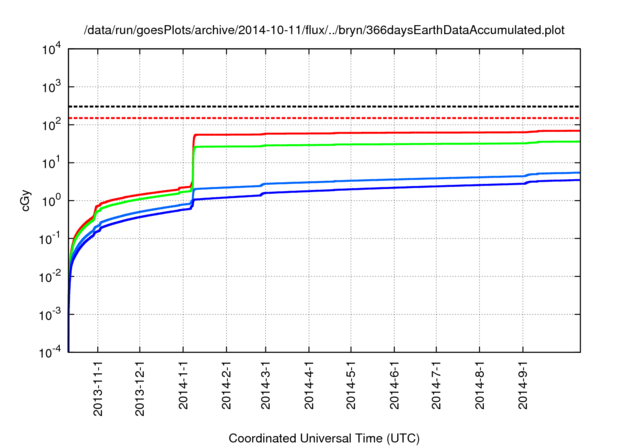Select the 2013-12-1 x-axis tick label
The height and width of the screenshot is (448, 640).
[140, 388]
